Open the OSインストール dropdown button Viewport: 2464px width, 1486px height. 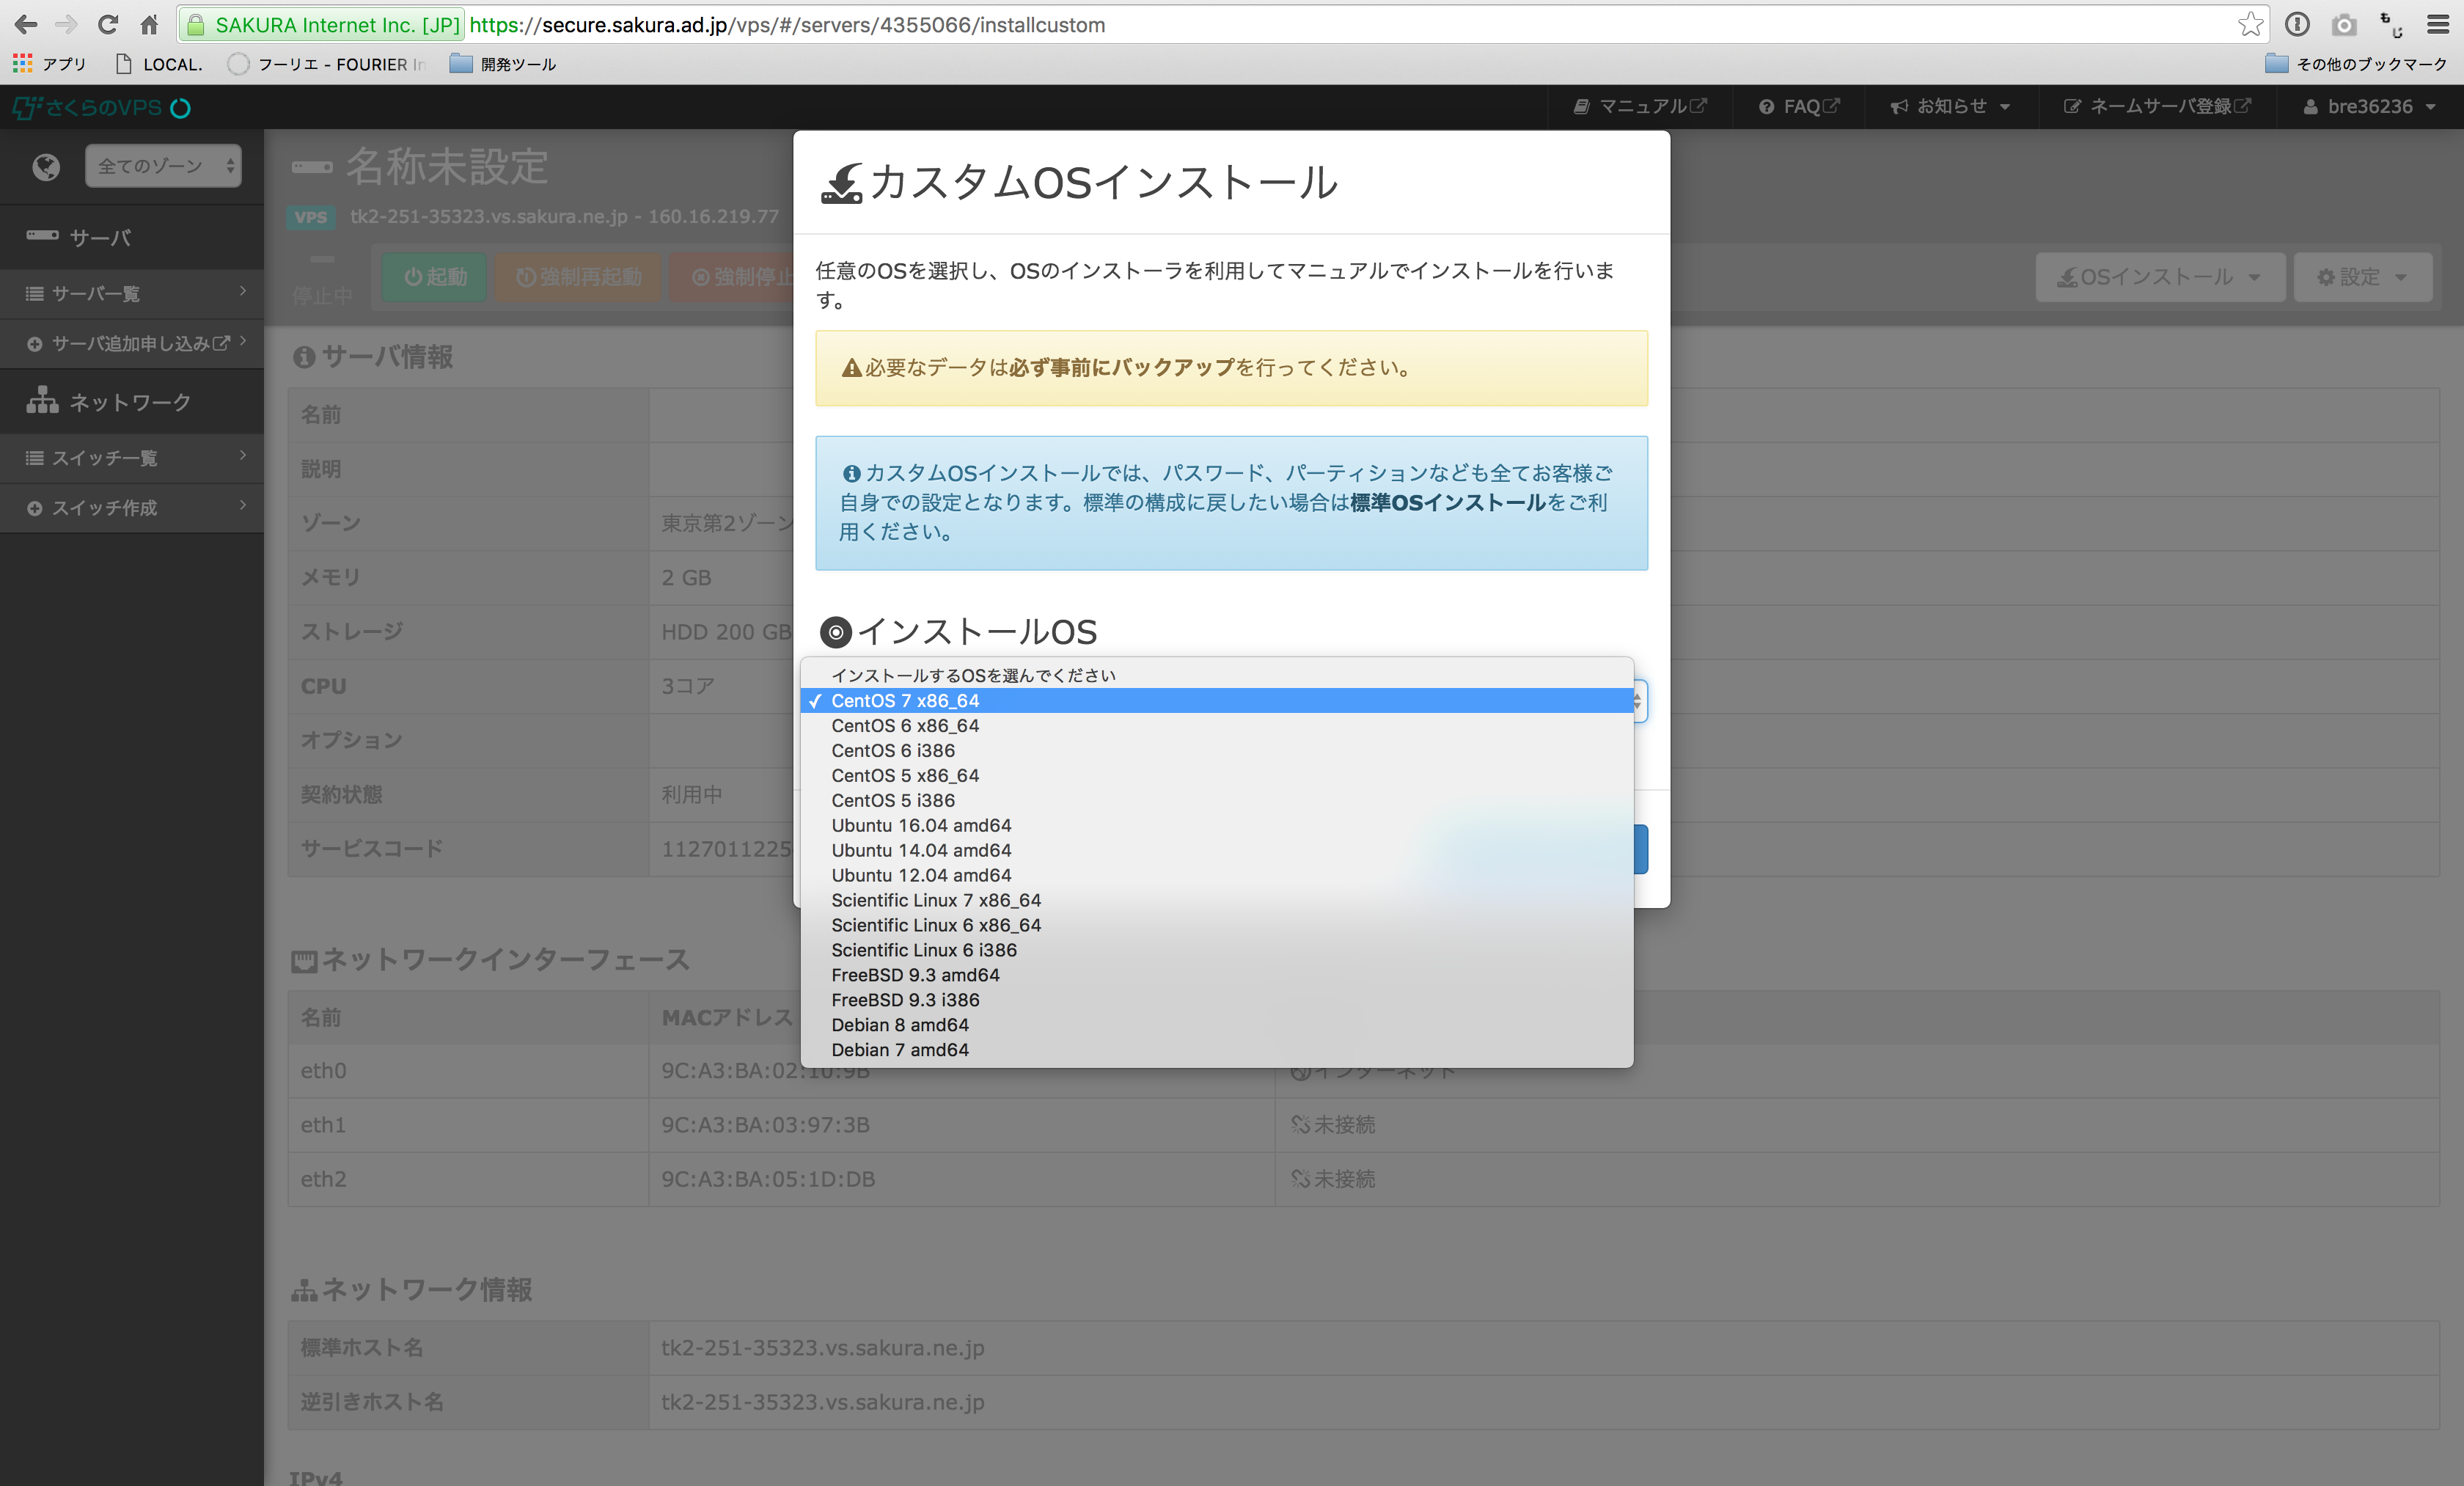click(x=2160, y=277)
